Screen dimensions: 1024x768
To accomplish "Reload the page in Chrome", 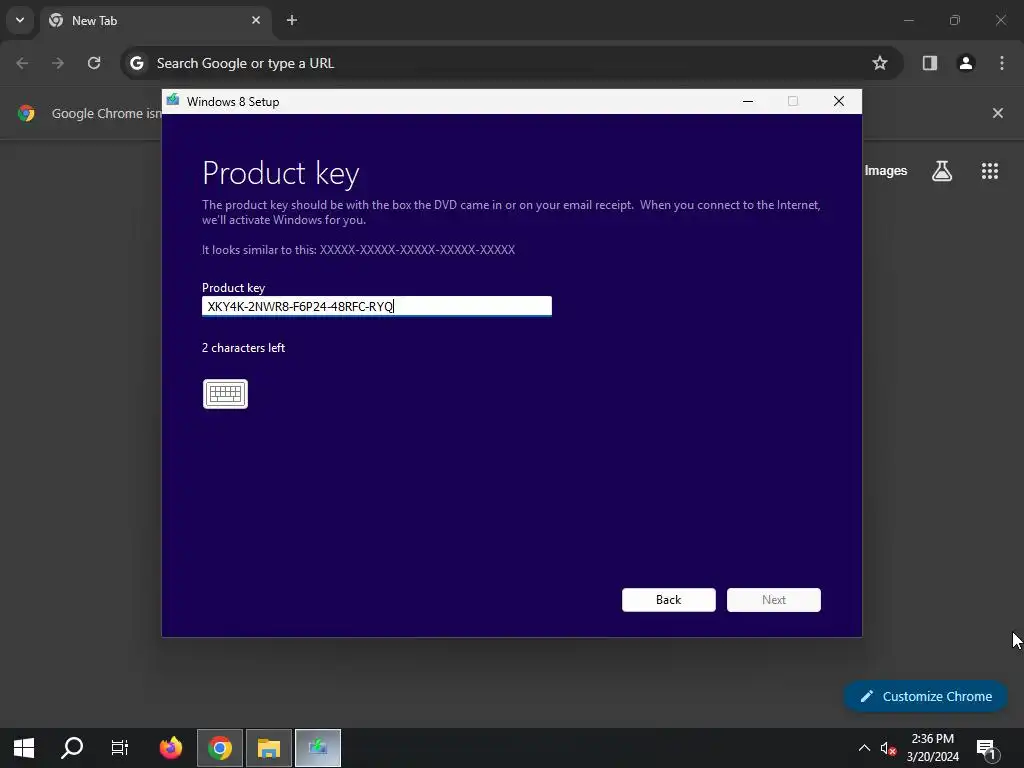I will [94, 63].
